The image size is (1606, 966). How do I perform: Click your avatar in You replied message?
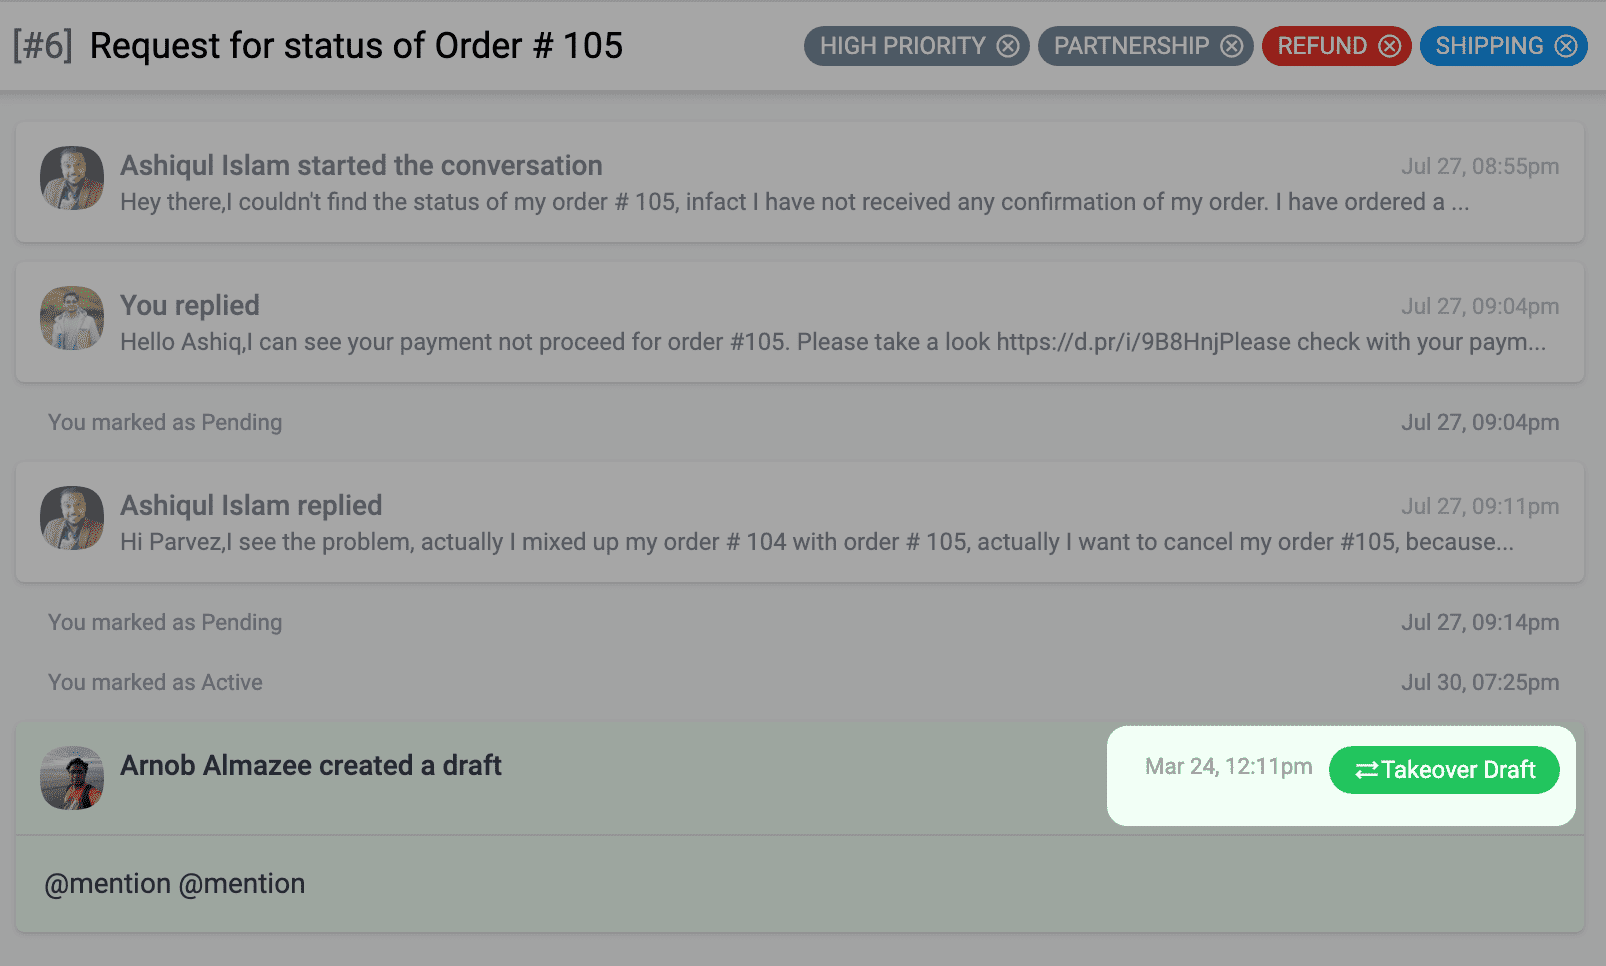[72, 318]
